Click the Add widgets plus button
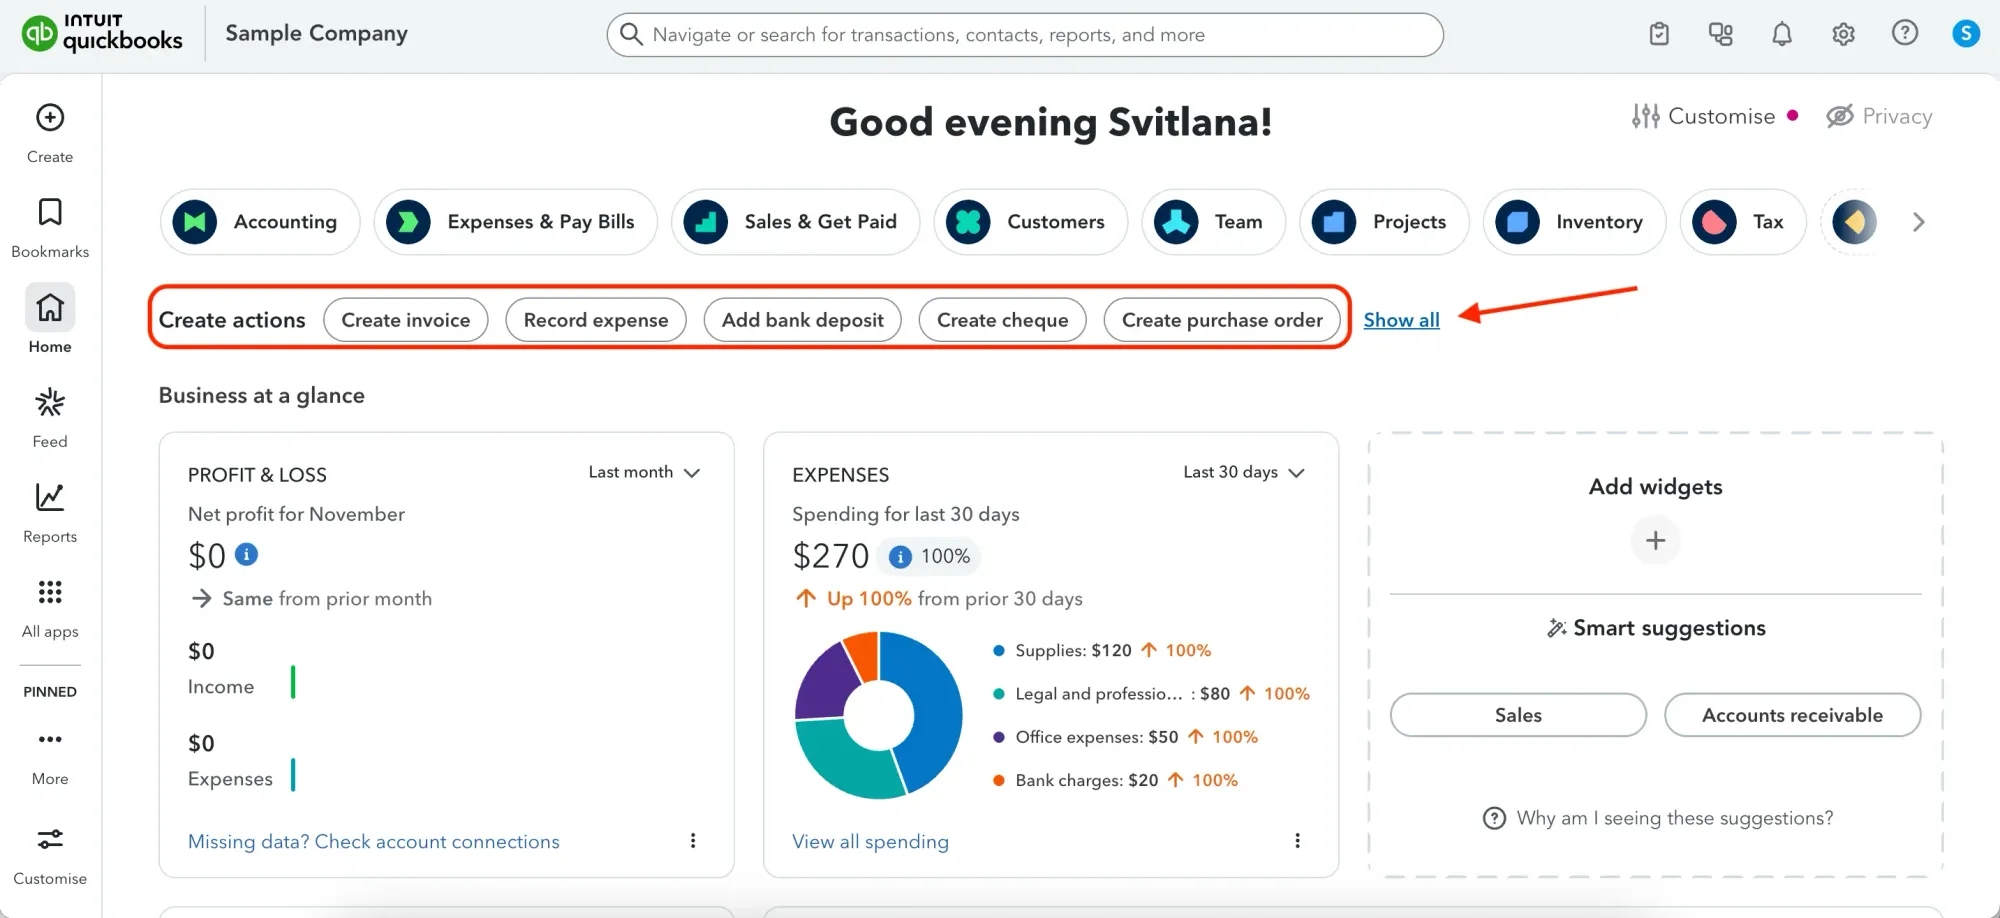 [1655, 541]
